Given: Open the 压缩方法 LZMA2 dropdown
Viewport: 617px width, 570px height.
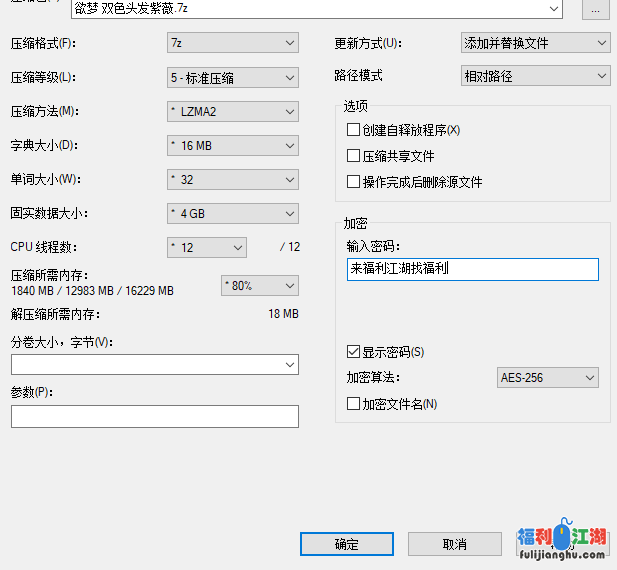Looking at the screenshot, I should [x=232, y=112].
